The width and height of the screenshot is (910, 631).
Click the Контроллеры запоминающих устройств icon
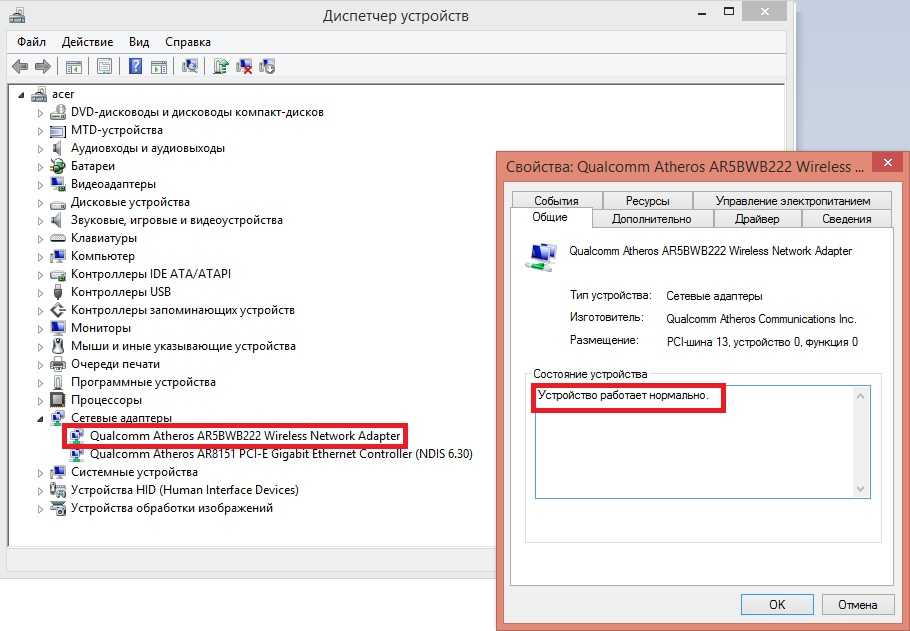click(57, 310)
